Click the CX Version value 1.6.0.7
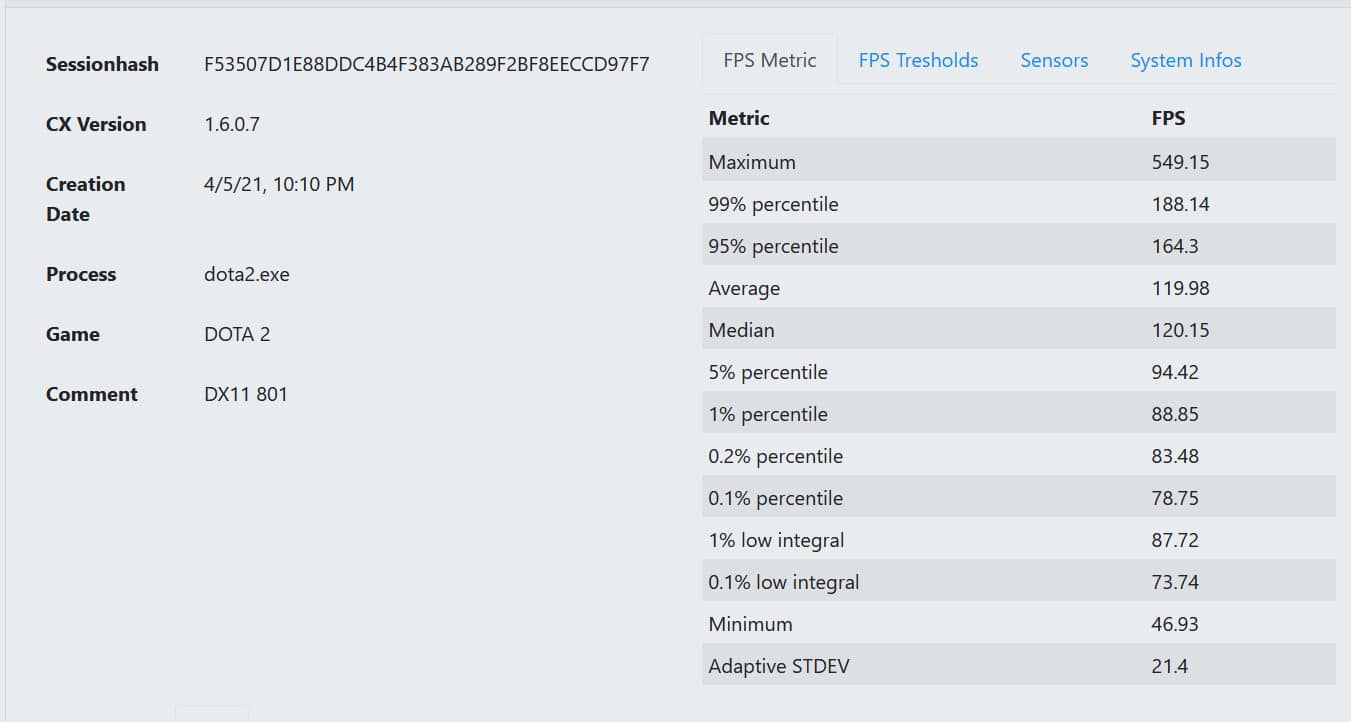 232,124
